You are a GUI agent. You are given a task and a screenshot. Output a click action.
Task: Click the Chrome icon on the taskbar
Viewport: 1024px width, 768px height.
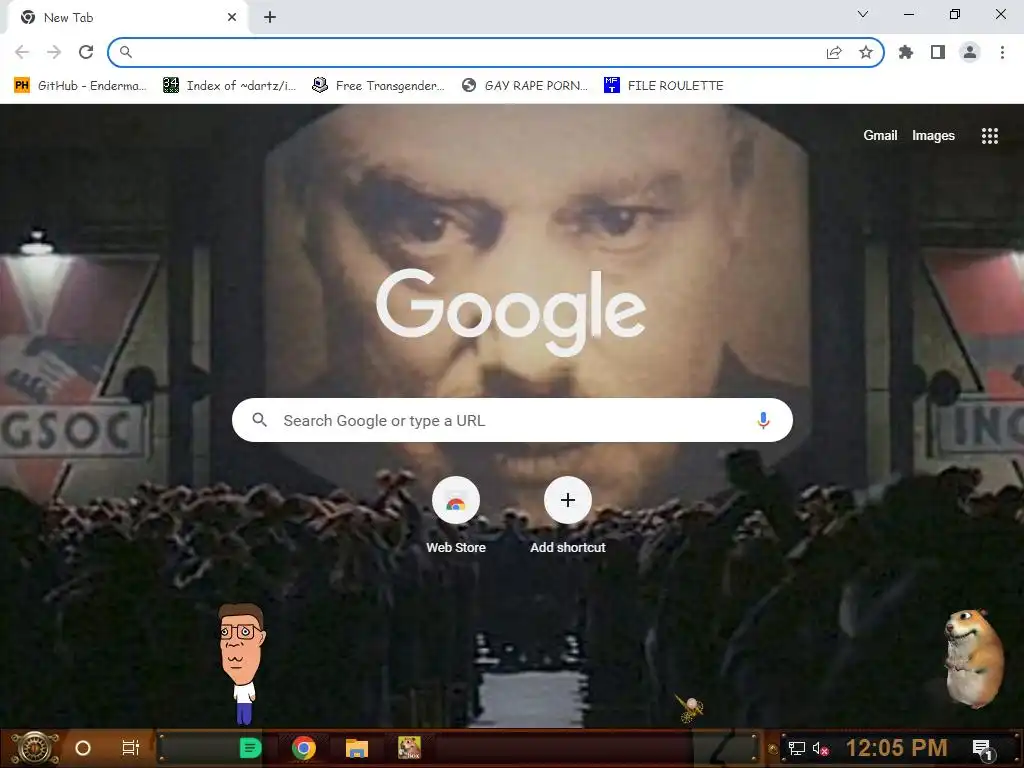pos(304,748)
